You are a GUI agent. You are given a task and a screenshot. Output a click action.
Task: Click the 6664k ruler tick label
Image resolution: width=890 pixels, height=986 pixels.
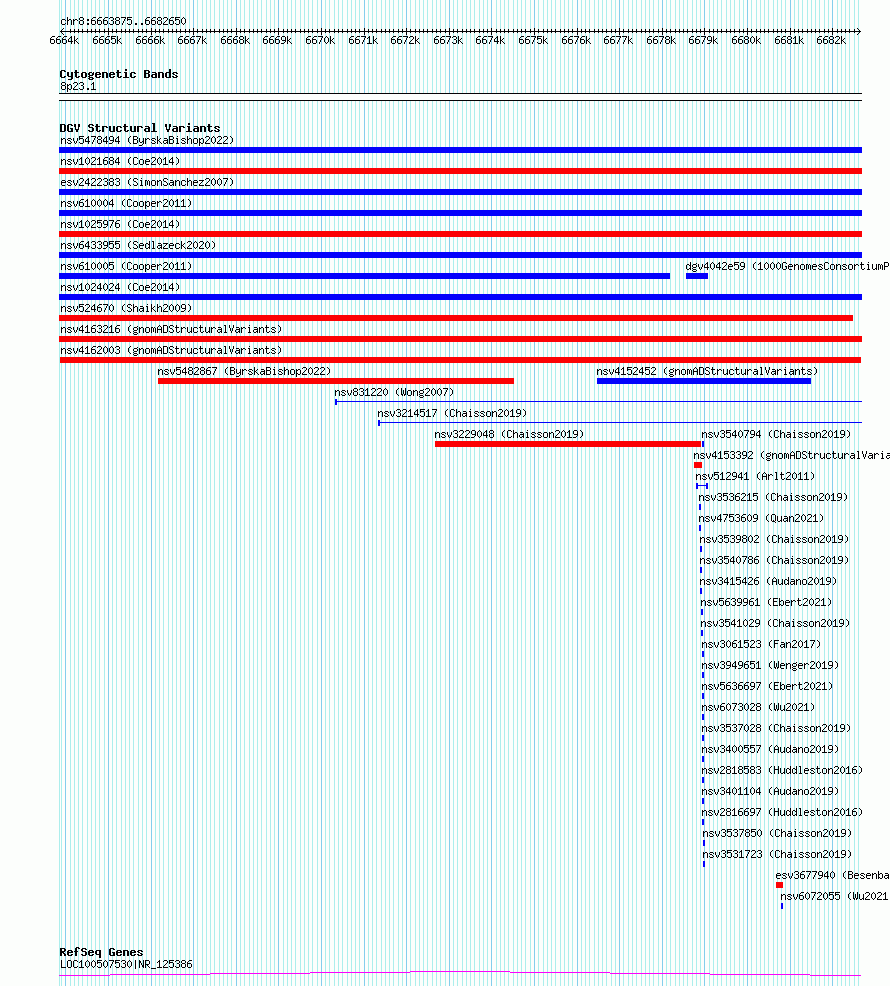point(64,40)
